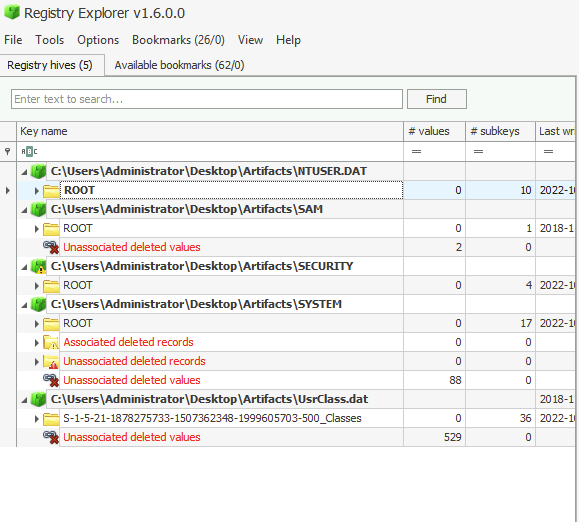The image size is (579, 522).
Task: Click the Associated deleted records folder icon
Action: pyautogui.click(x=51, y=343)
